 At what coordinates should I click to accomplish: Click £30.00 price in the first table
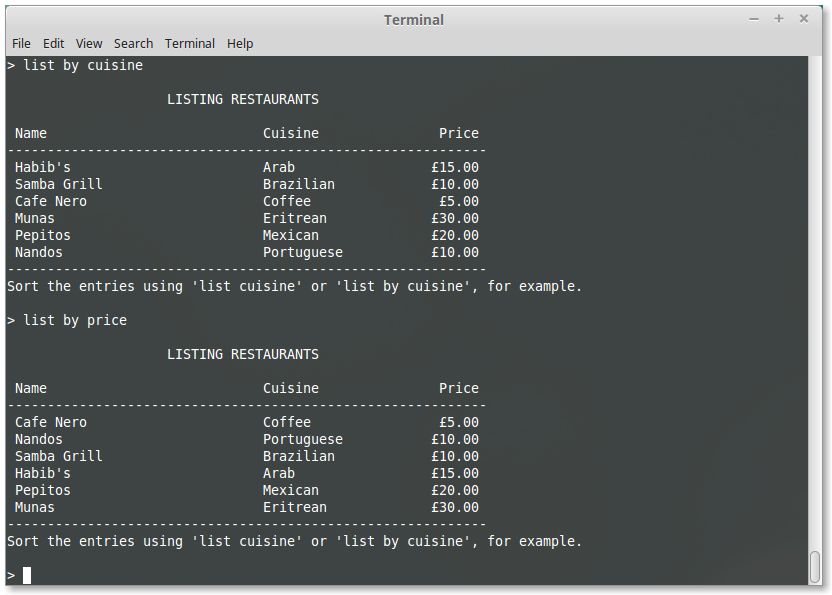pyautogui.click(x=455, y=218)
